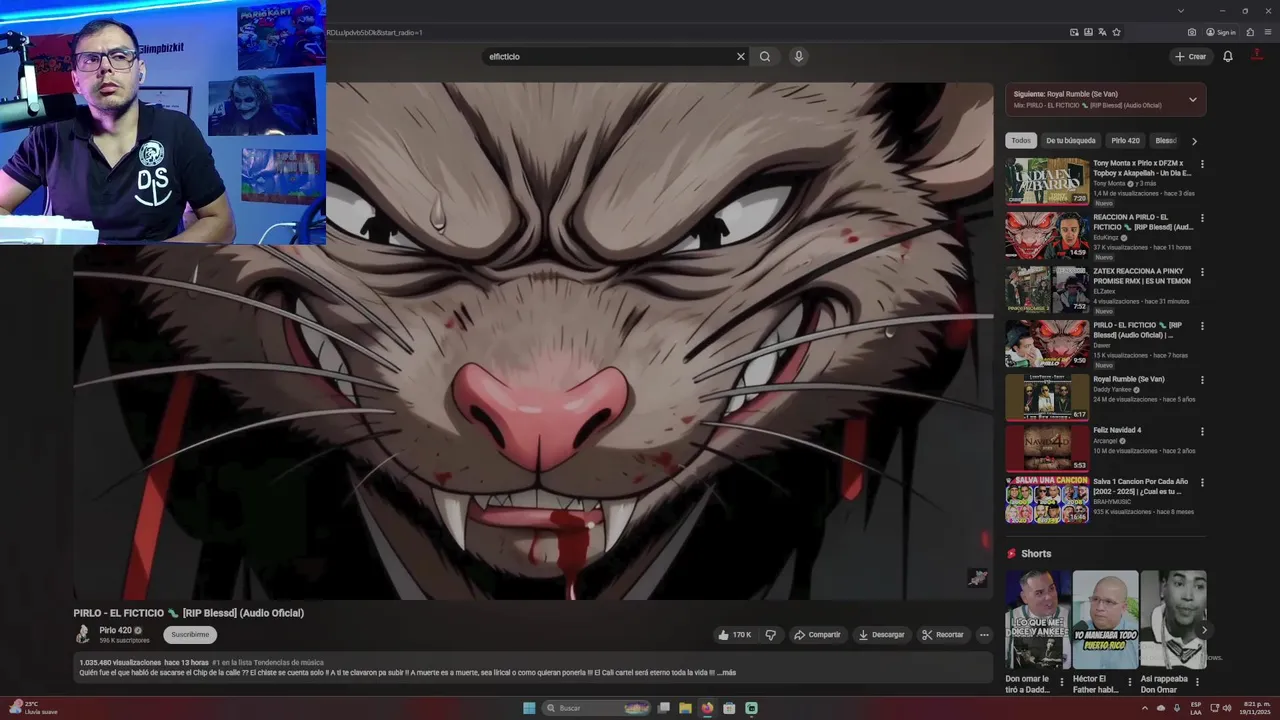
Task: Click the translate page icon in address bar
Action: coord(1102,32)
